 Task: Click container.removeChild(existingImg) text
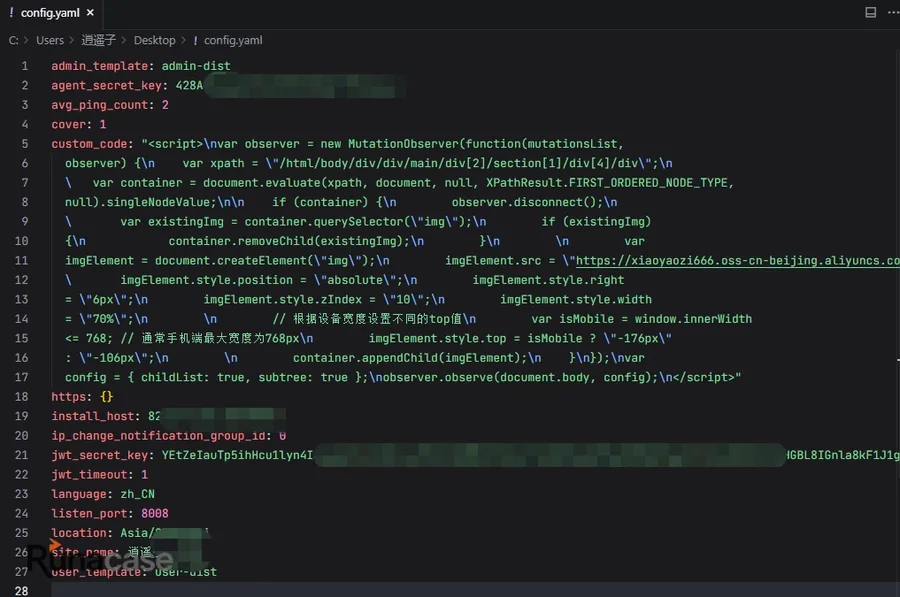click(285, 241)
